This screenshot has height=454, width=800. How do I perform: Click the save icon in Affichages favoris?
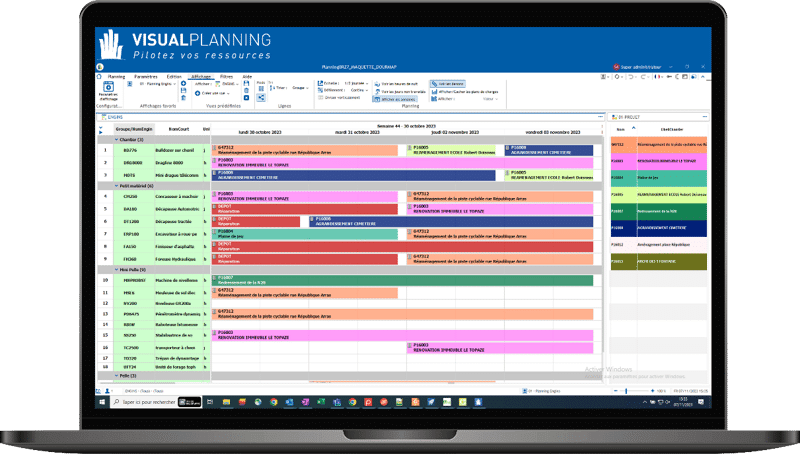click(x=183, y=91)
